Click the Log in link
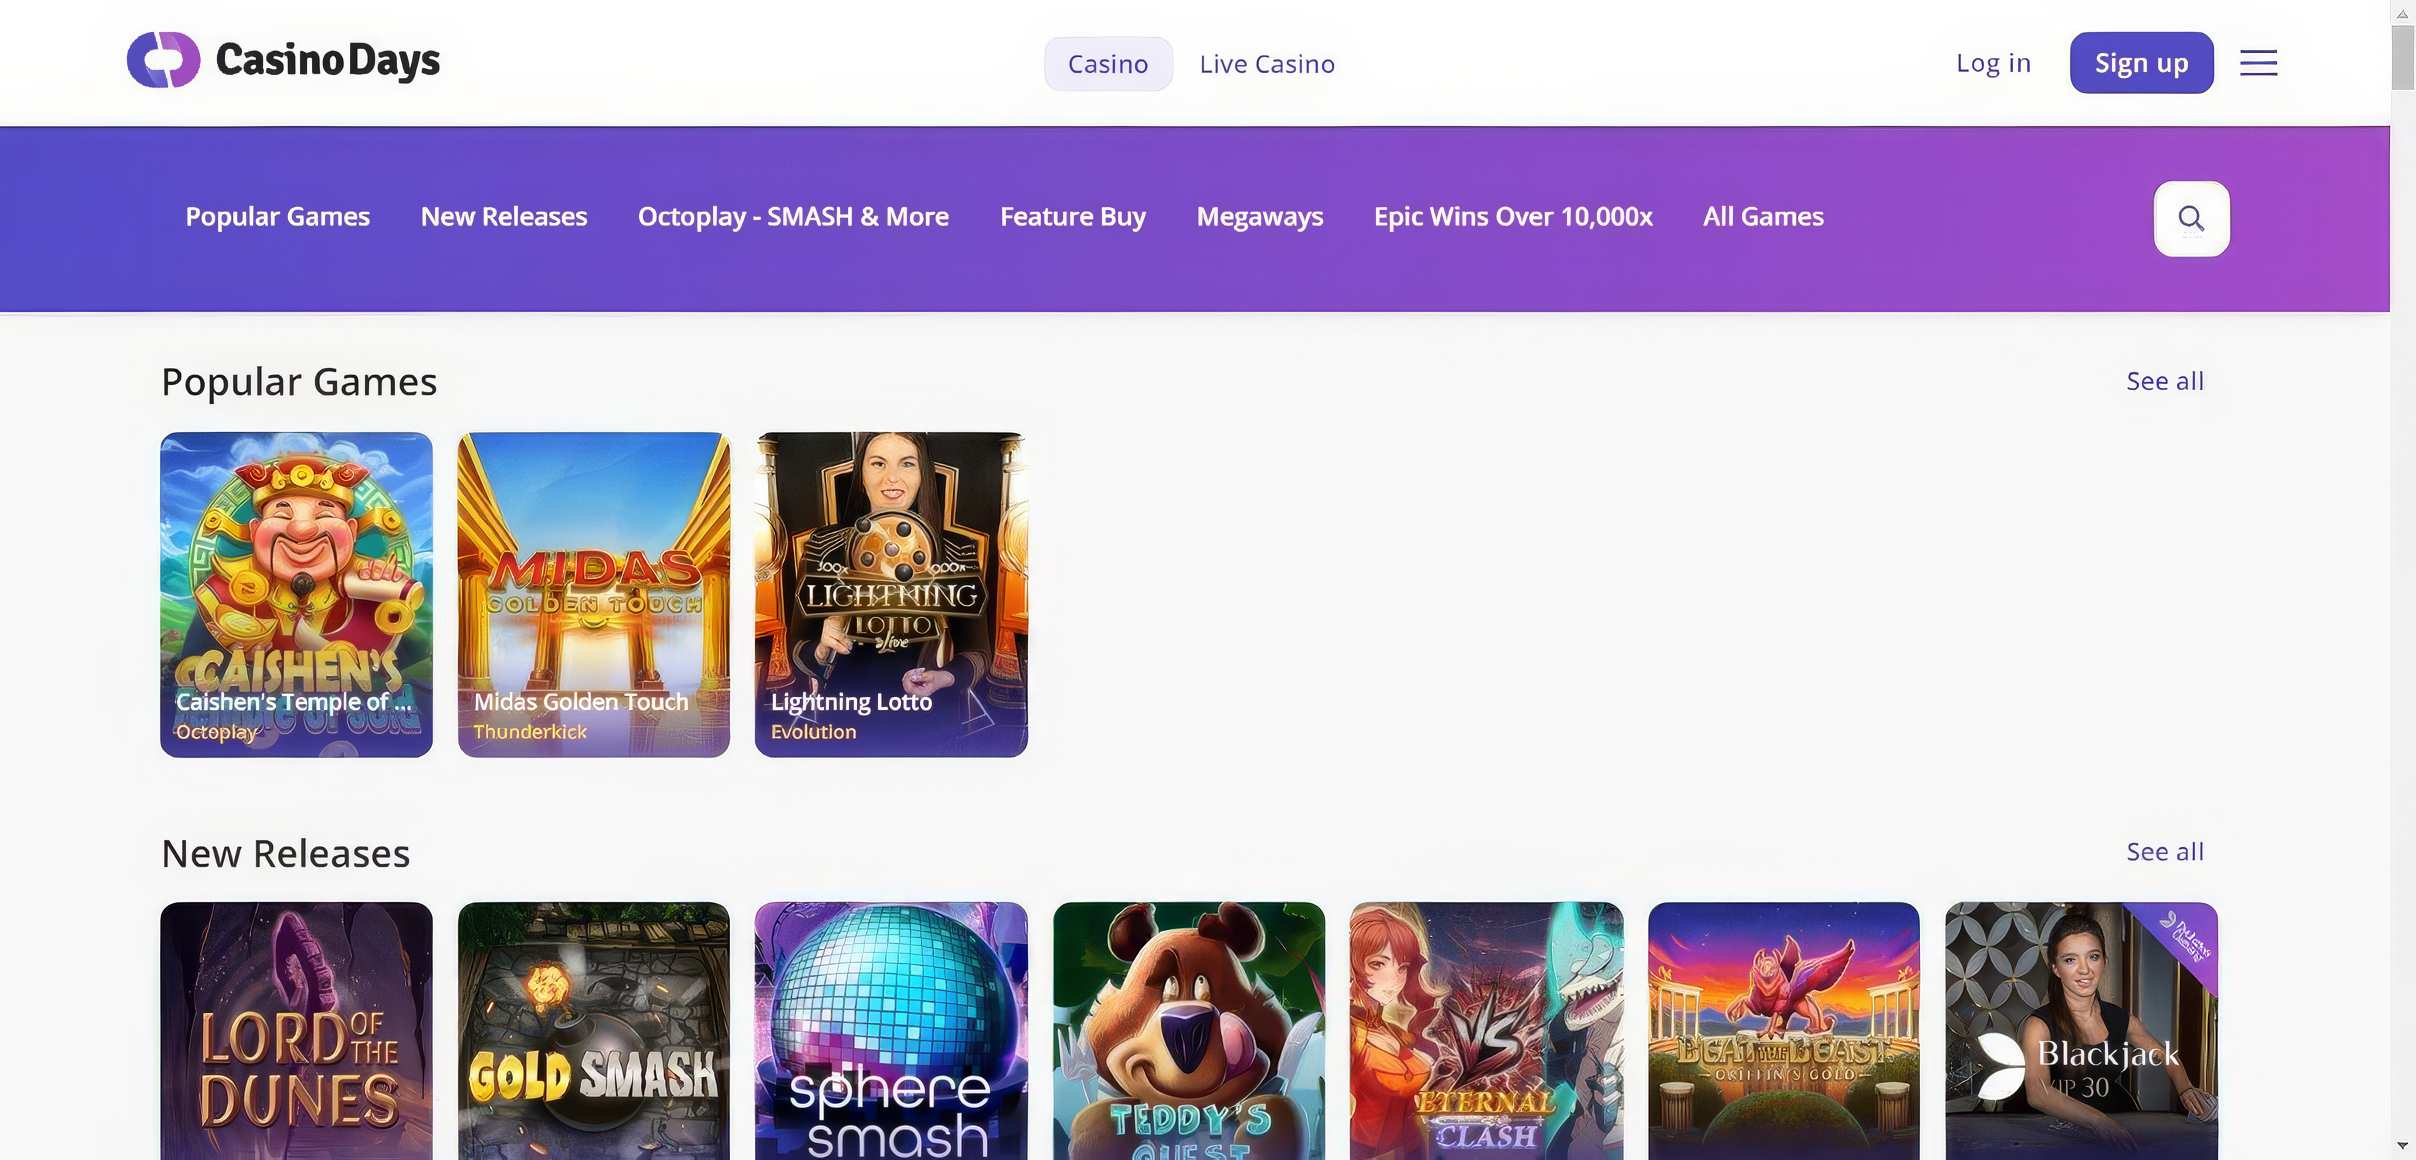This screenshot has height=1160, width=2416. (1993, 63)
